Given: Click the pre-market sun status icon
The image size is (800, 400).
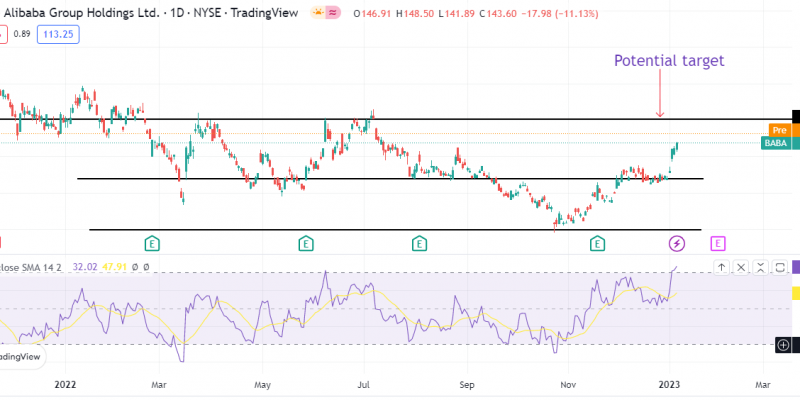Looking at the screenshot, I should [318, 13].
